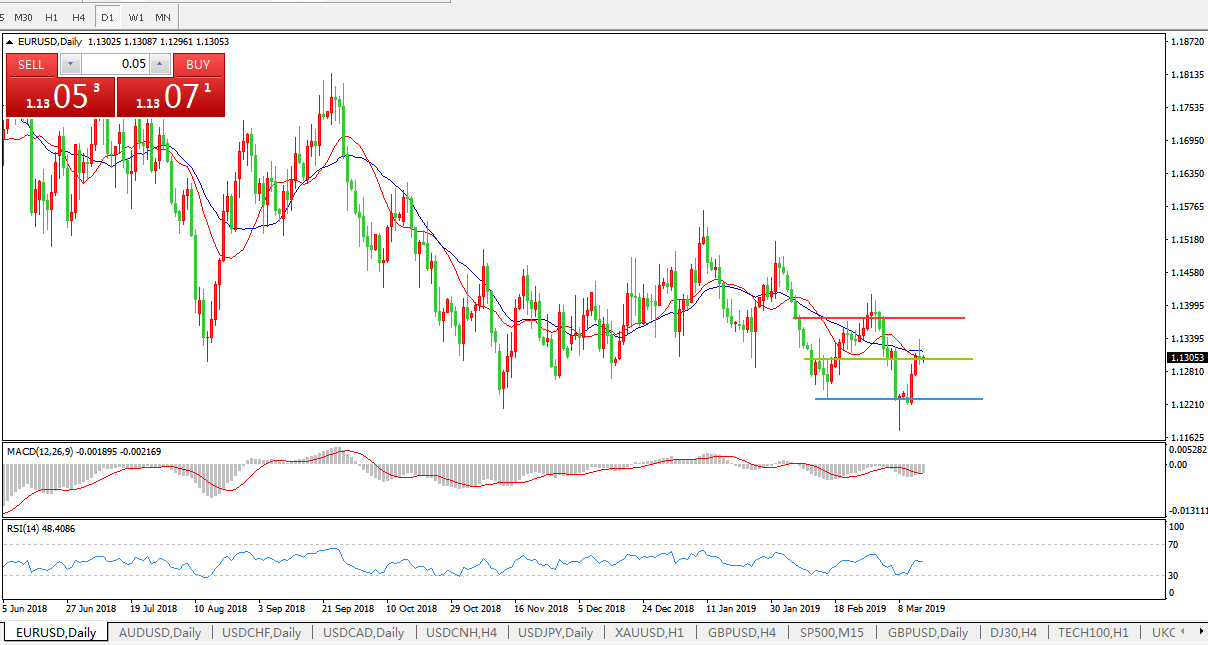Switch to M30 timeframe
1208x645 pixels.
coord(23,17)
